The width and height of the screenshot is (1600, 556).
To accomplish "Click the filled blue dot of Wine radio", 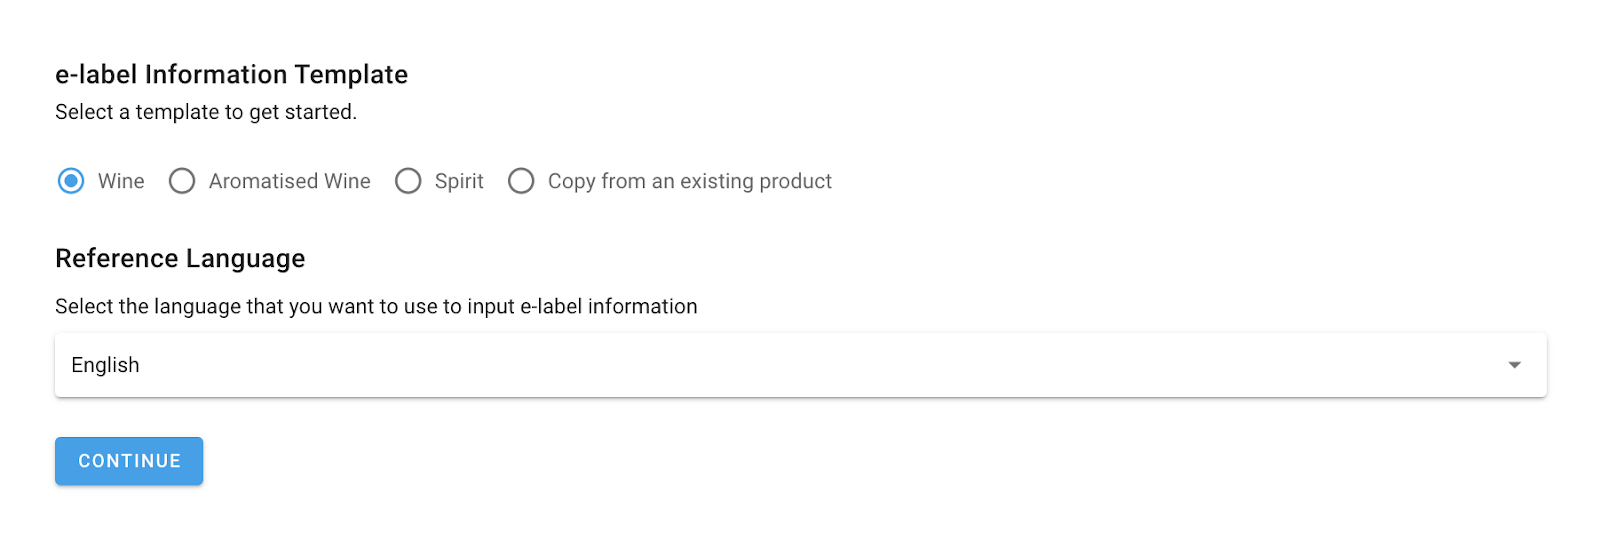I will coord(71,181).
